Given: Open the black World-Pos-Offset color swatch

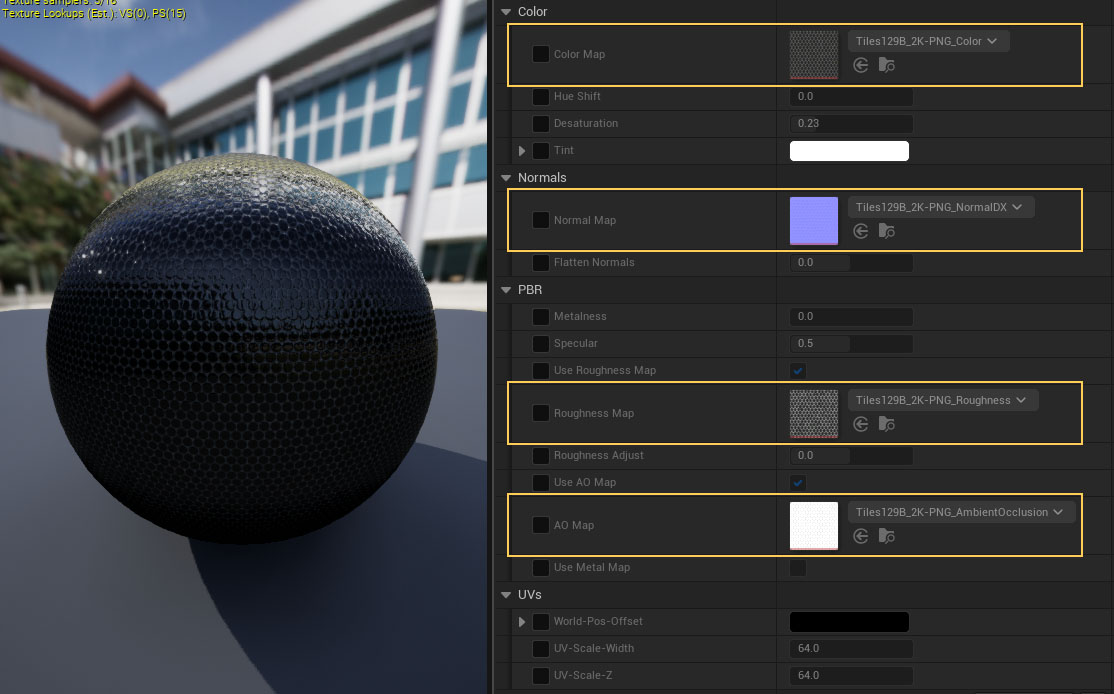Looking at the screenshot, I should (849, 622).
